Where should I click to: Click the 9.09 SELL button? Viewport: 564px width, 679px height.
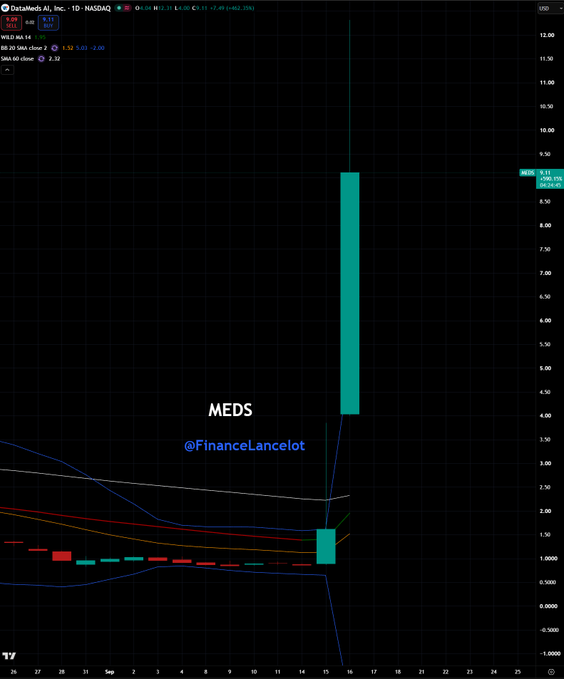[x=11, y=23]
